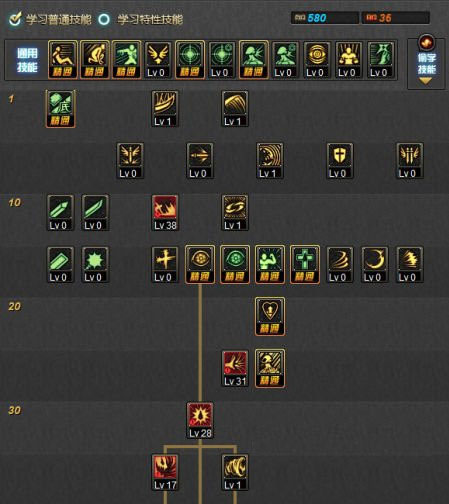Click the red flame skill at Lv 38
This screenshot has width=449, height=504.
tap(165, 213)
